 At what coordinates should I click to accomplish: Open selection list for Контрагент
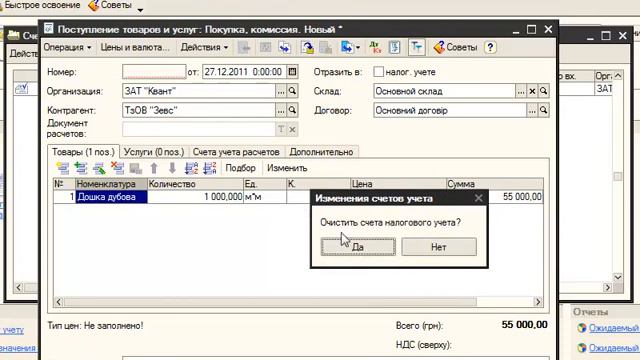pyautogui.click(x=281, y=110)
